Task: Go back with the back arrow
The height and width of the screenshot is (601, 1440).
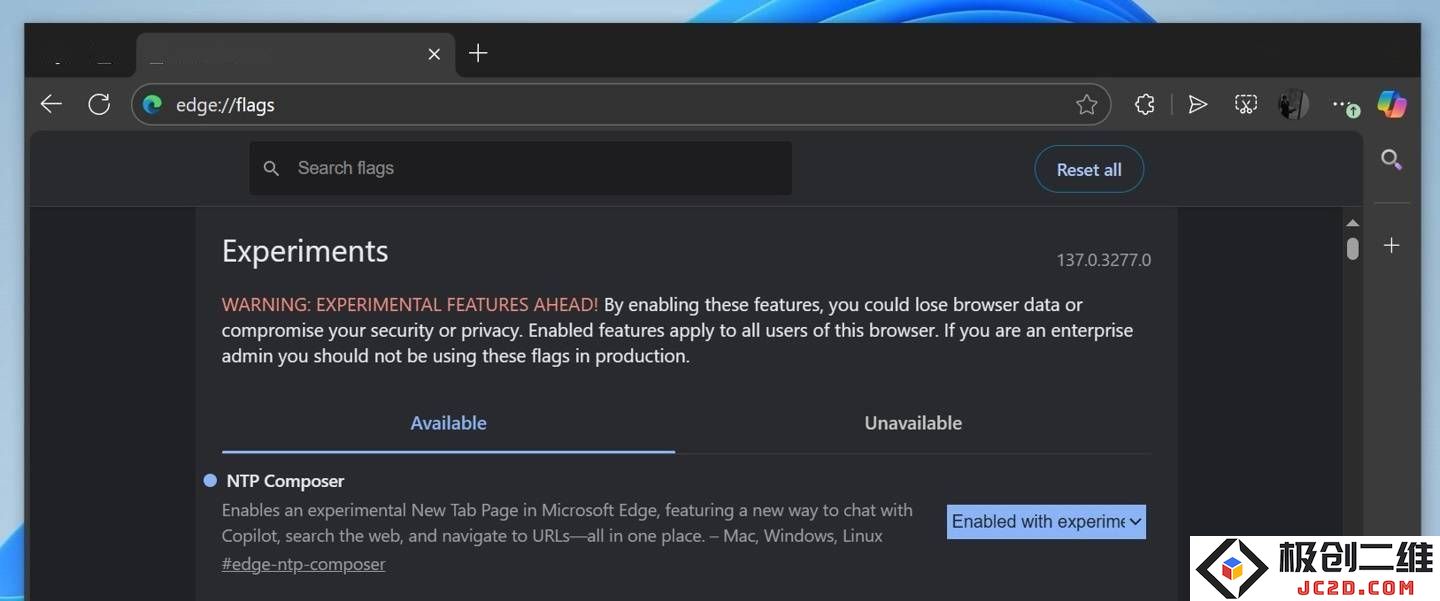Action: click(51, 104)
